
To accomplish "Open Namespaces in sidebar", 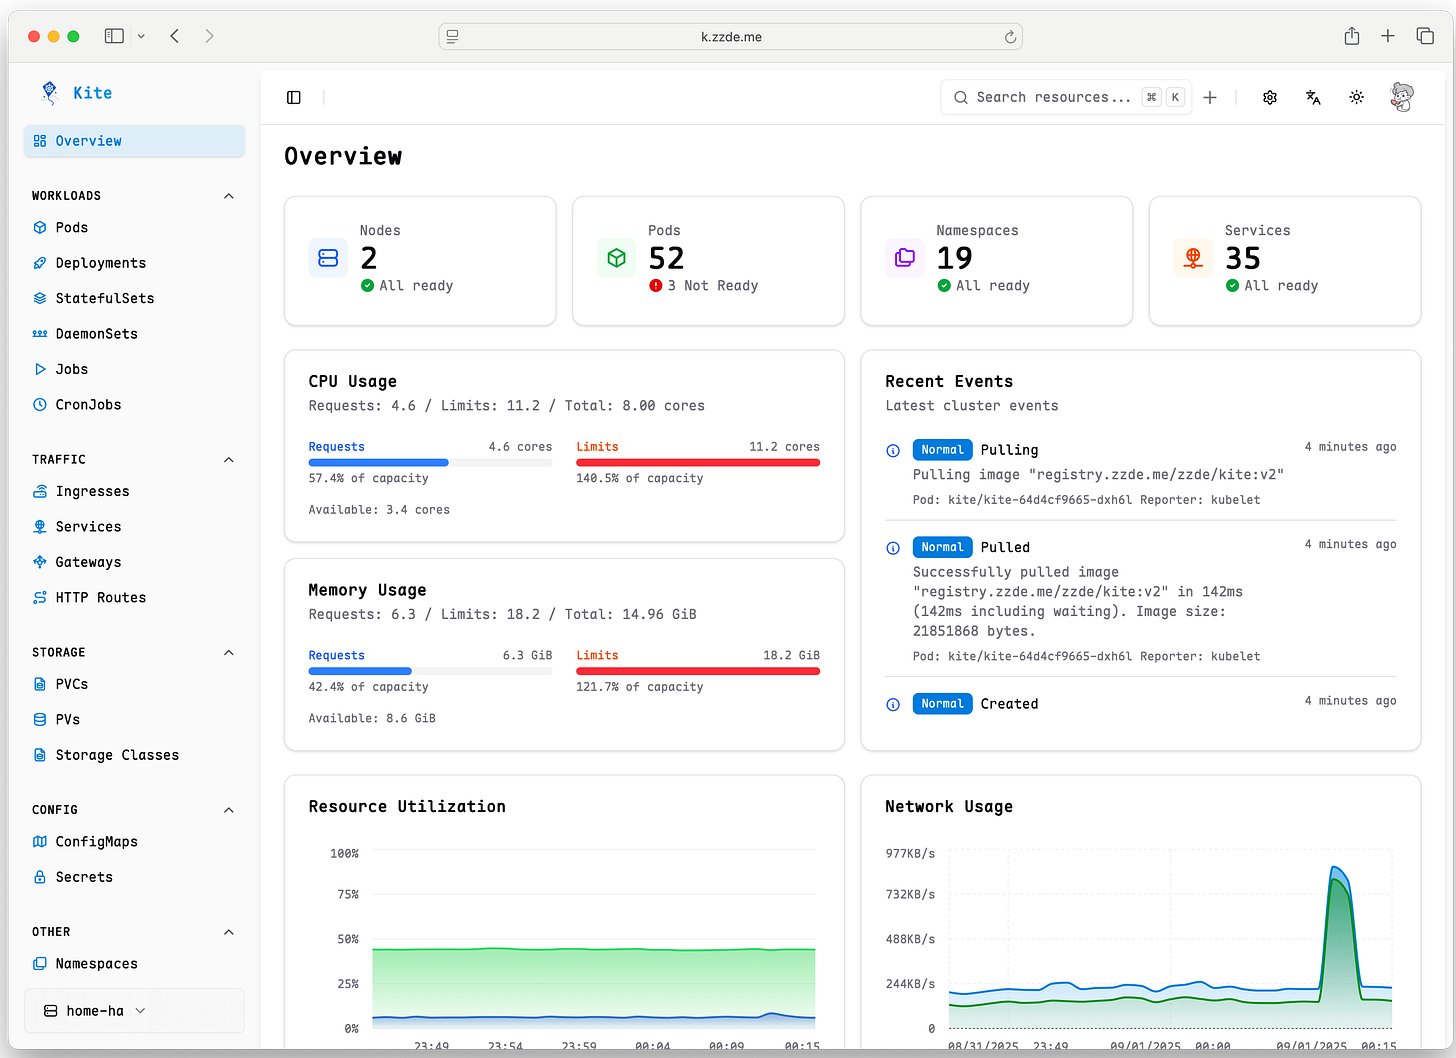I will [134, 964].
